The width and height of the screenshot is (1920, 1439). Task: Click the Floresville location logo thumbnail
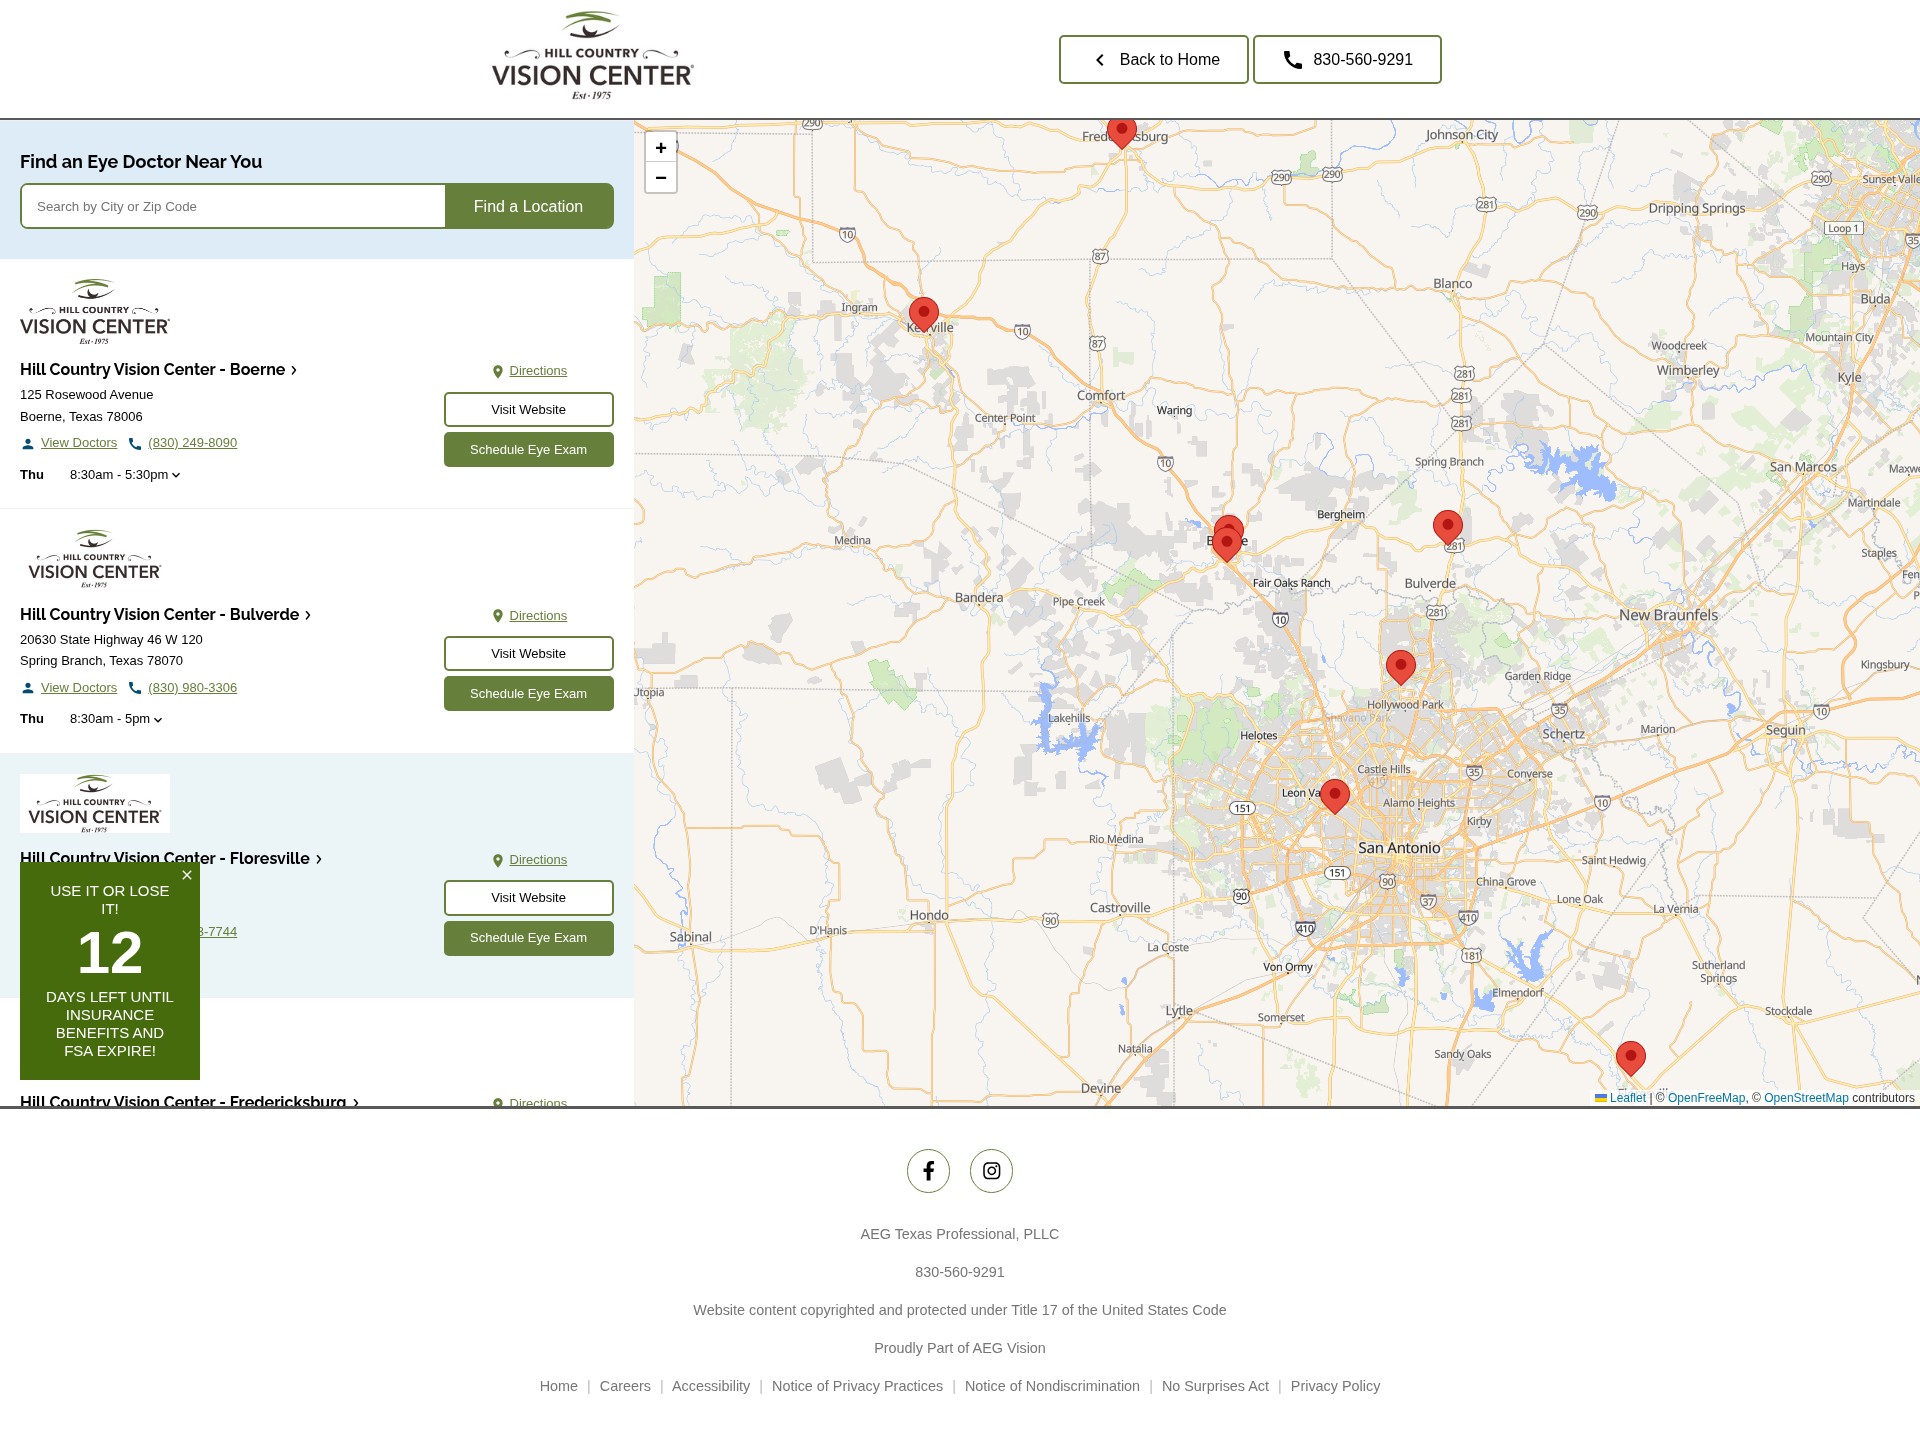[x=95, y=804]
